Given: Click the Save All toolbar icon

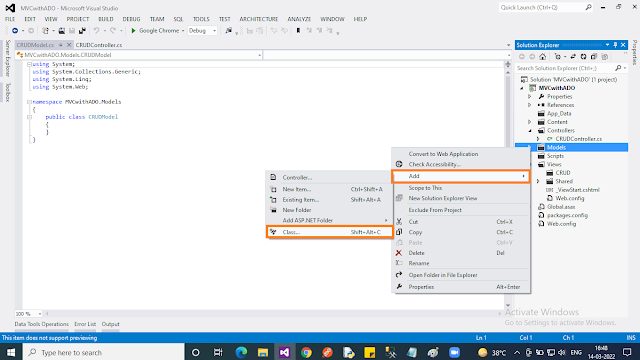Looking at the screenshot, I should (82, 31).
